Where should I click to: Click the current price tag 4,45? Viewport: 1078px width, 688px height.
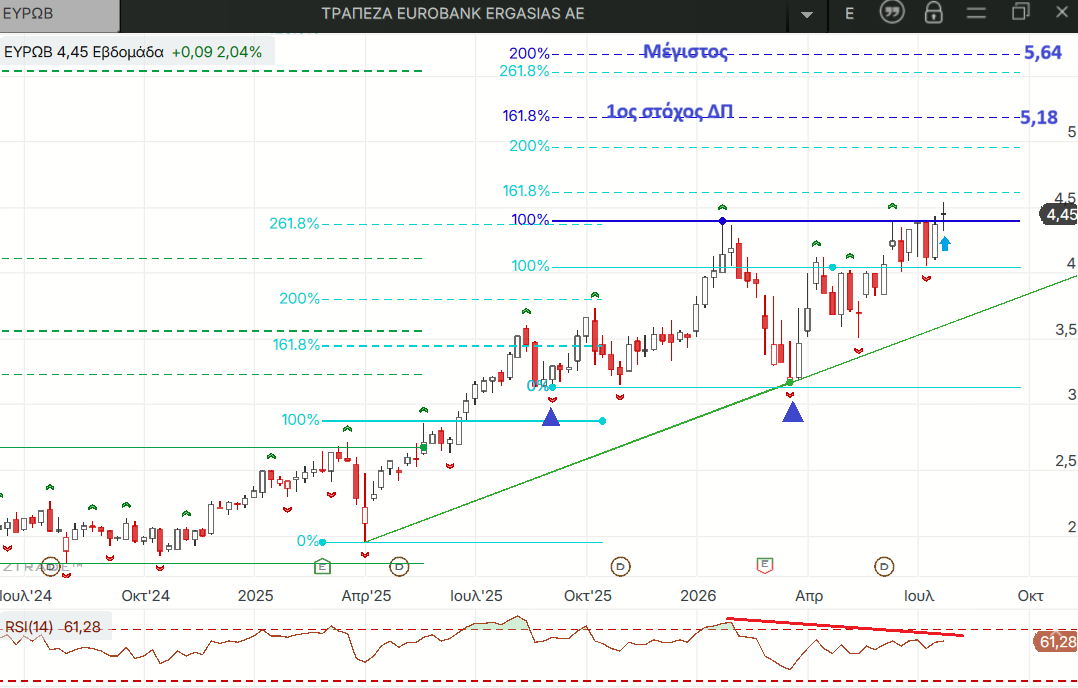[x=1059, y=215]
